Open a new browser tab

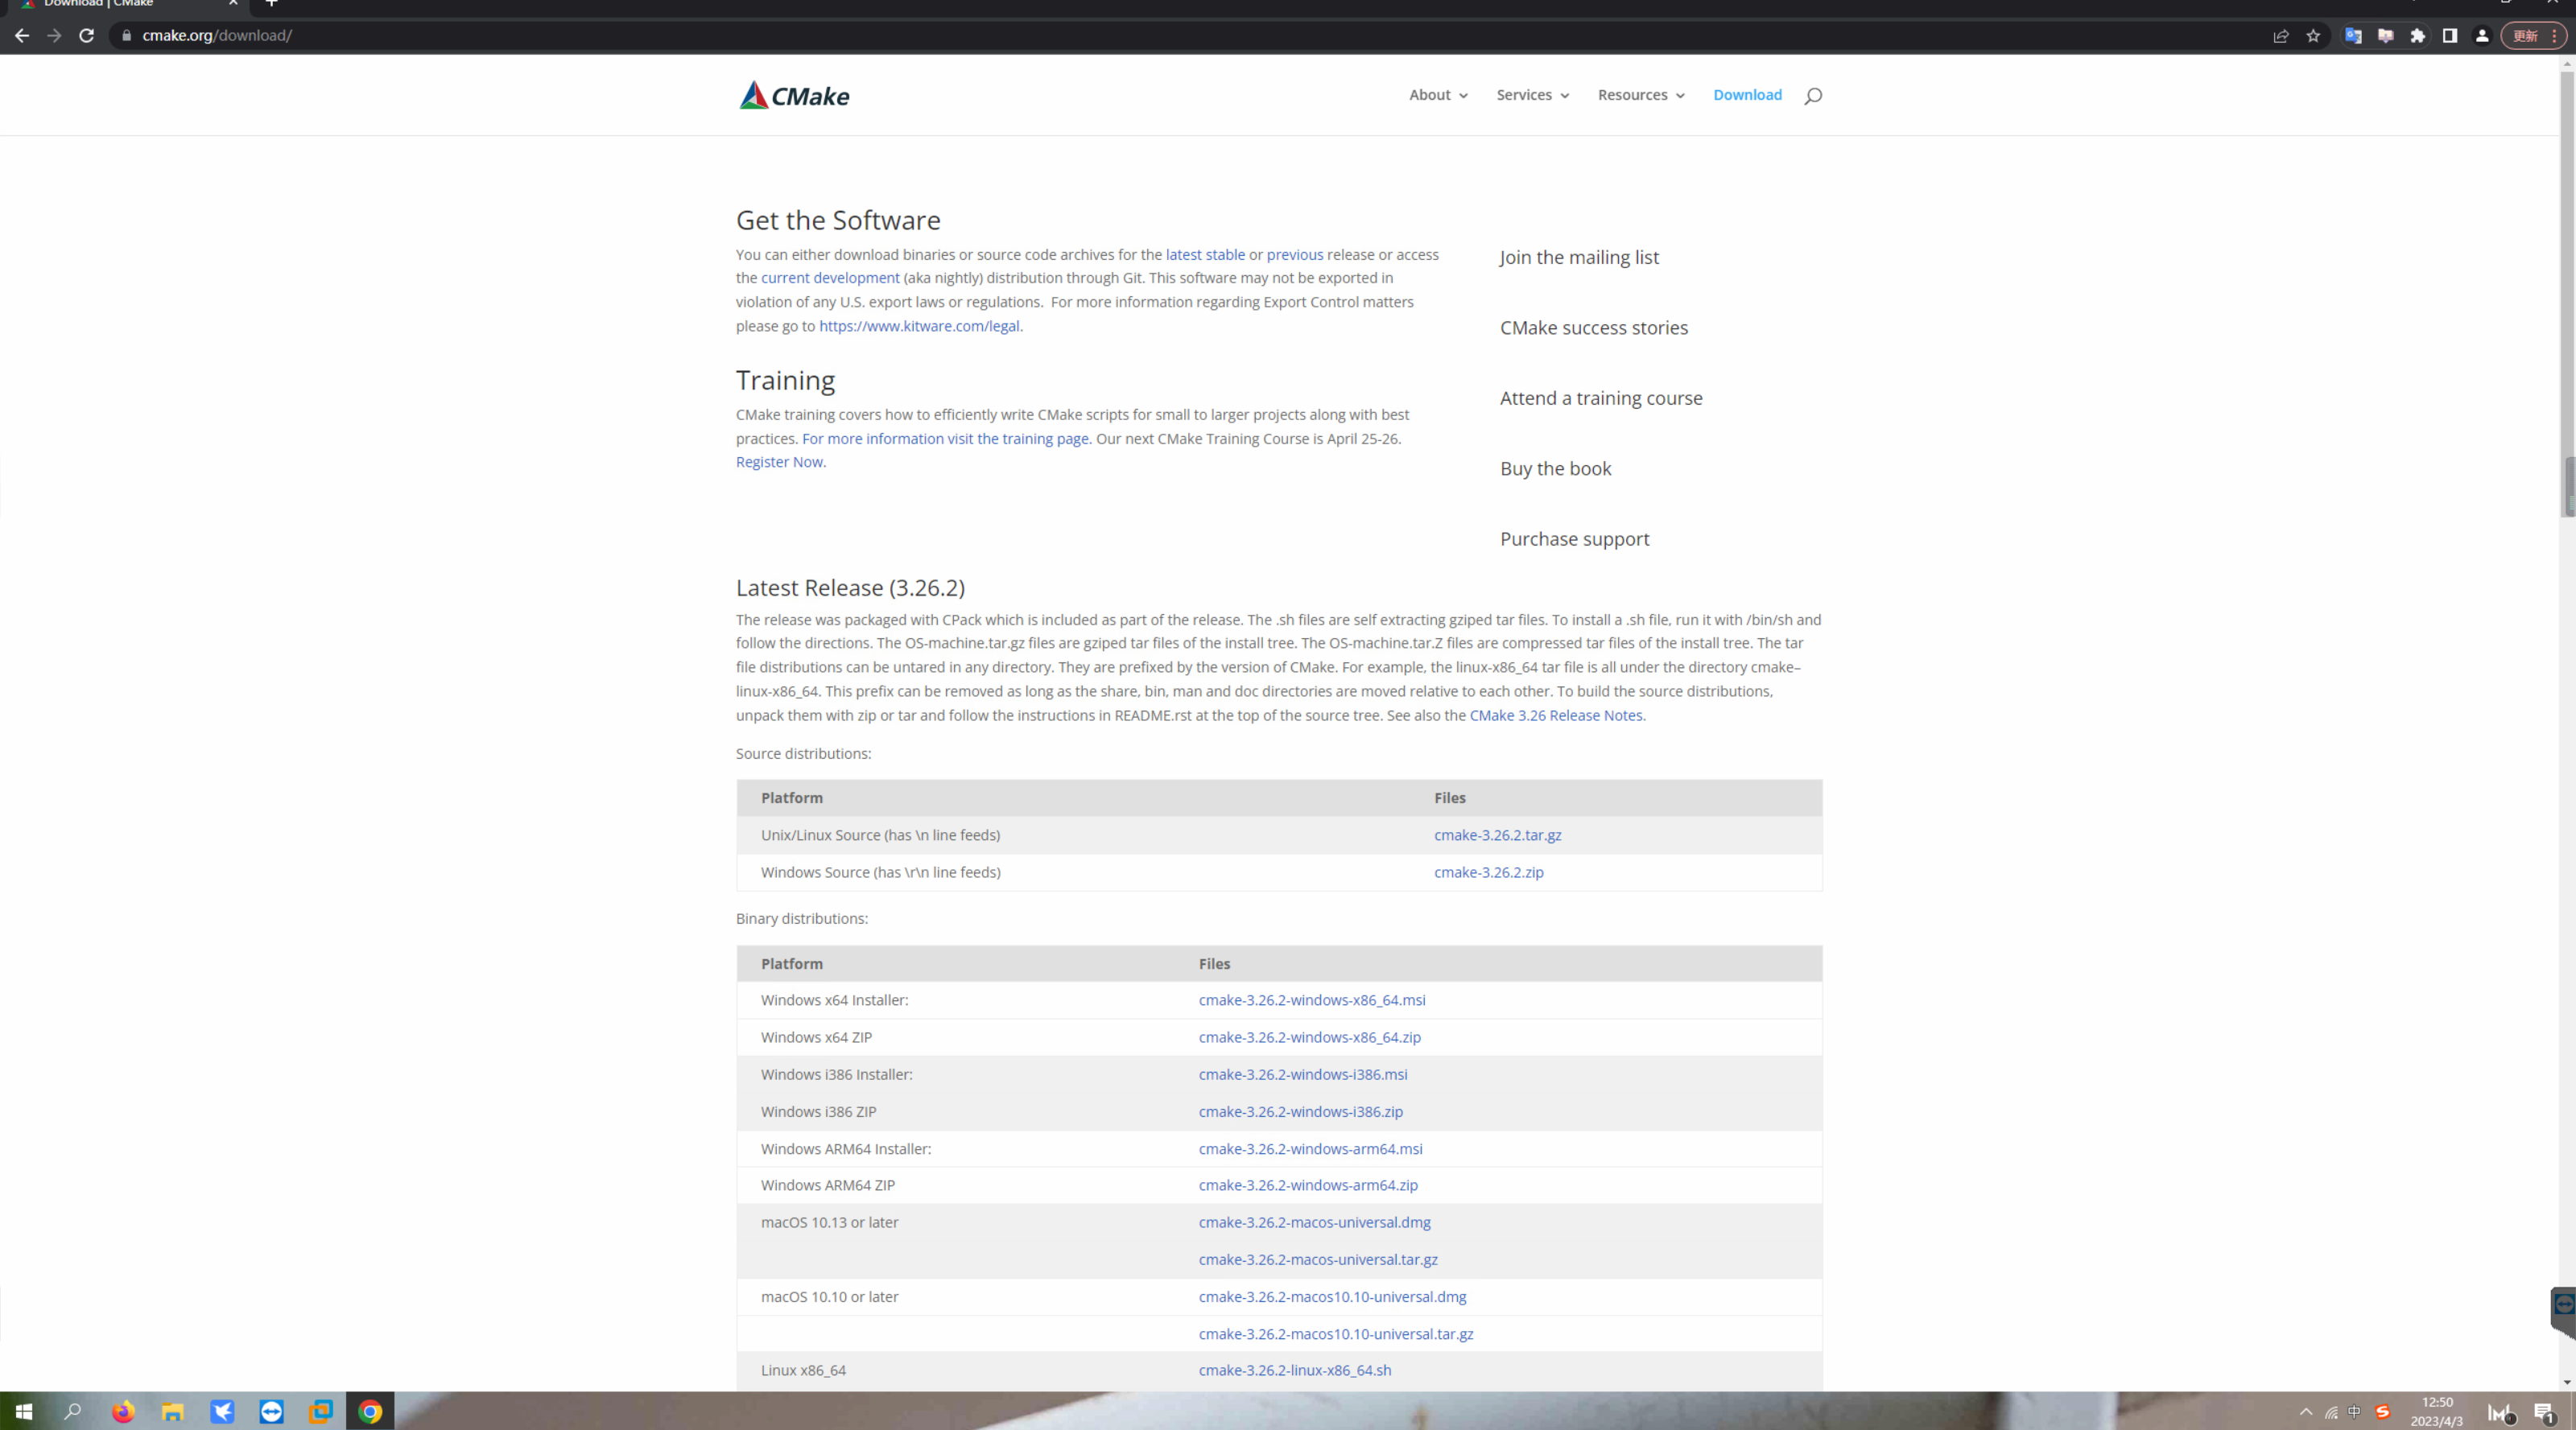click(x=271, y=4)
